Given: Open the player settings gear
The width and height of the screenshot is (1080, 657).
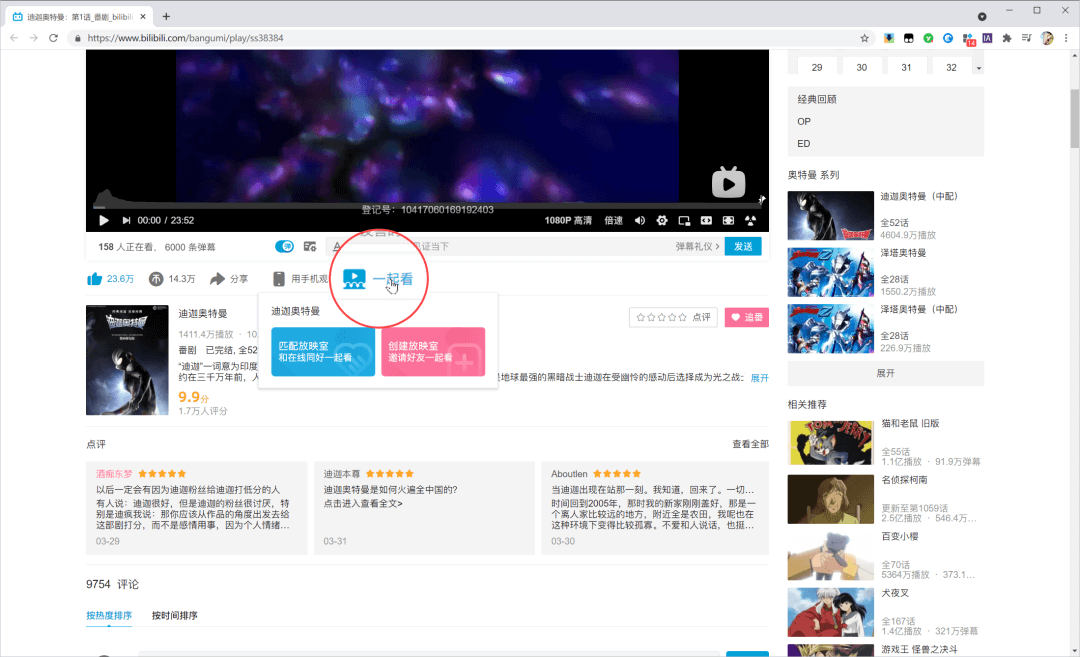Looking at the screenshot, I should [662, 220].
